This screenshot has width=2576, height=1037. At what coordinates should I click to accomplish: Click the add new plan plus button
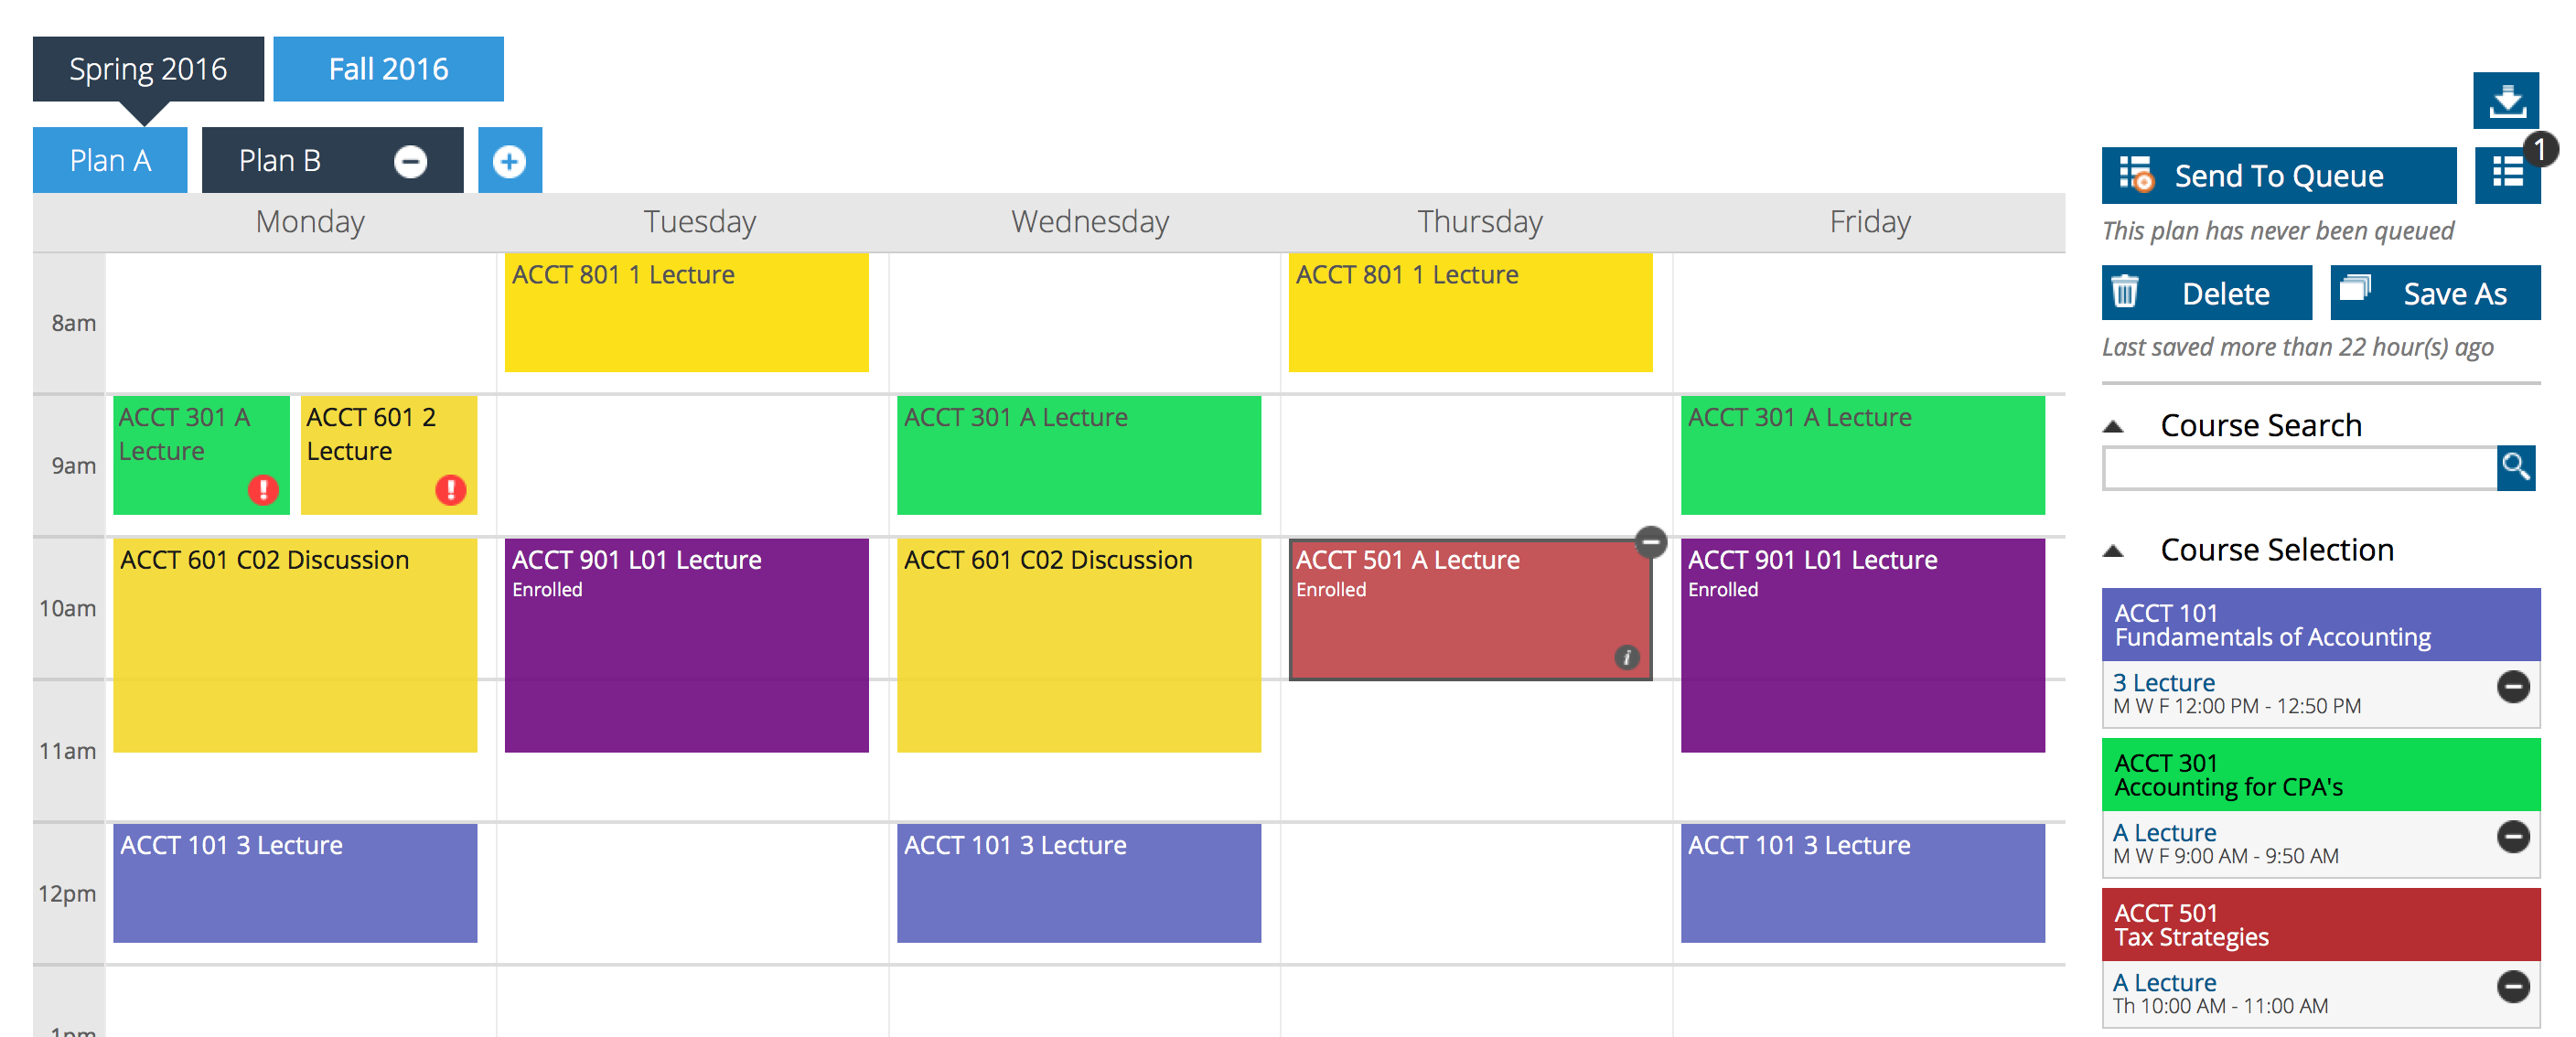pos(510,159)
